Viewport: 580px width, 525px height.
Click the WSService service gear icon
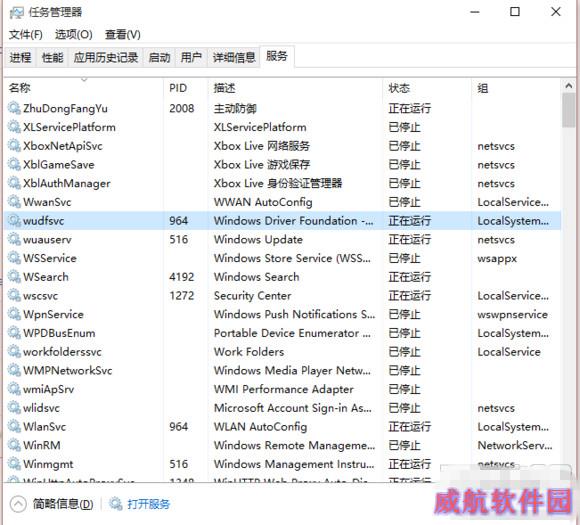point(14,258)
